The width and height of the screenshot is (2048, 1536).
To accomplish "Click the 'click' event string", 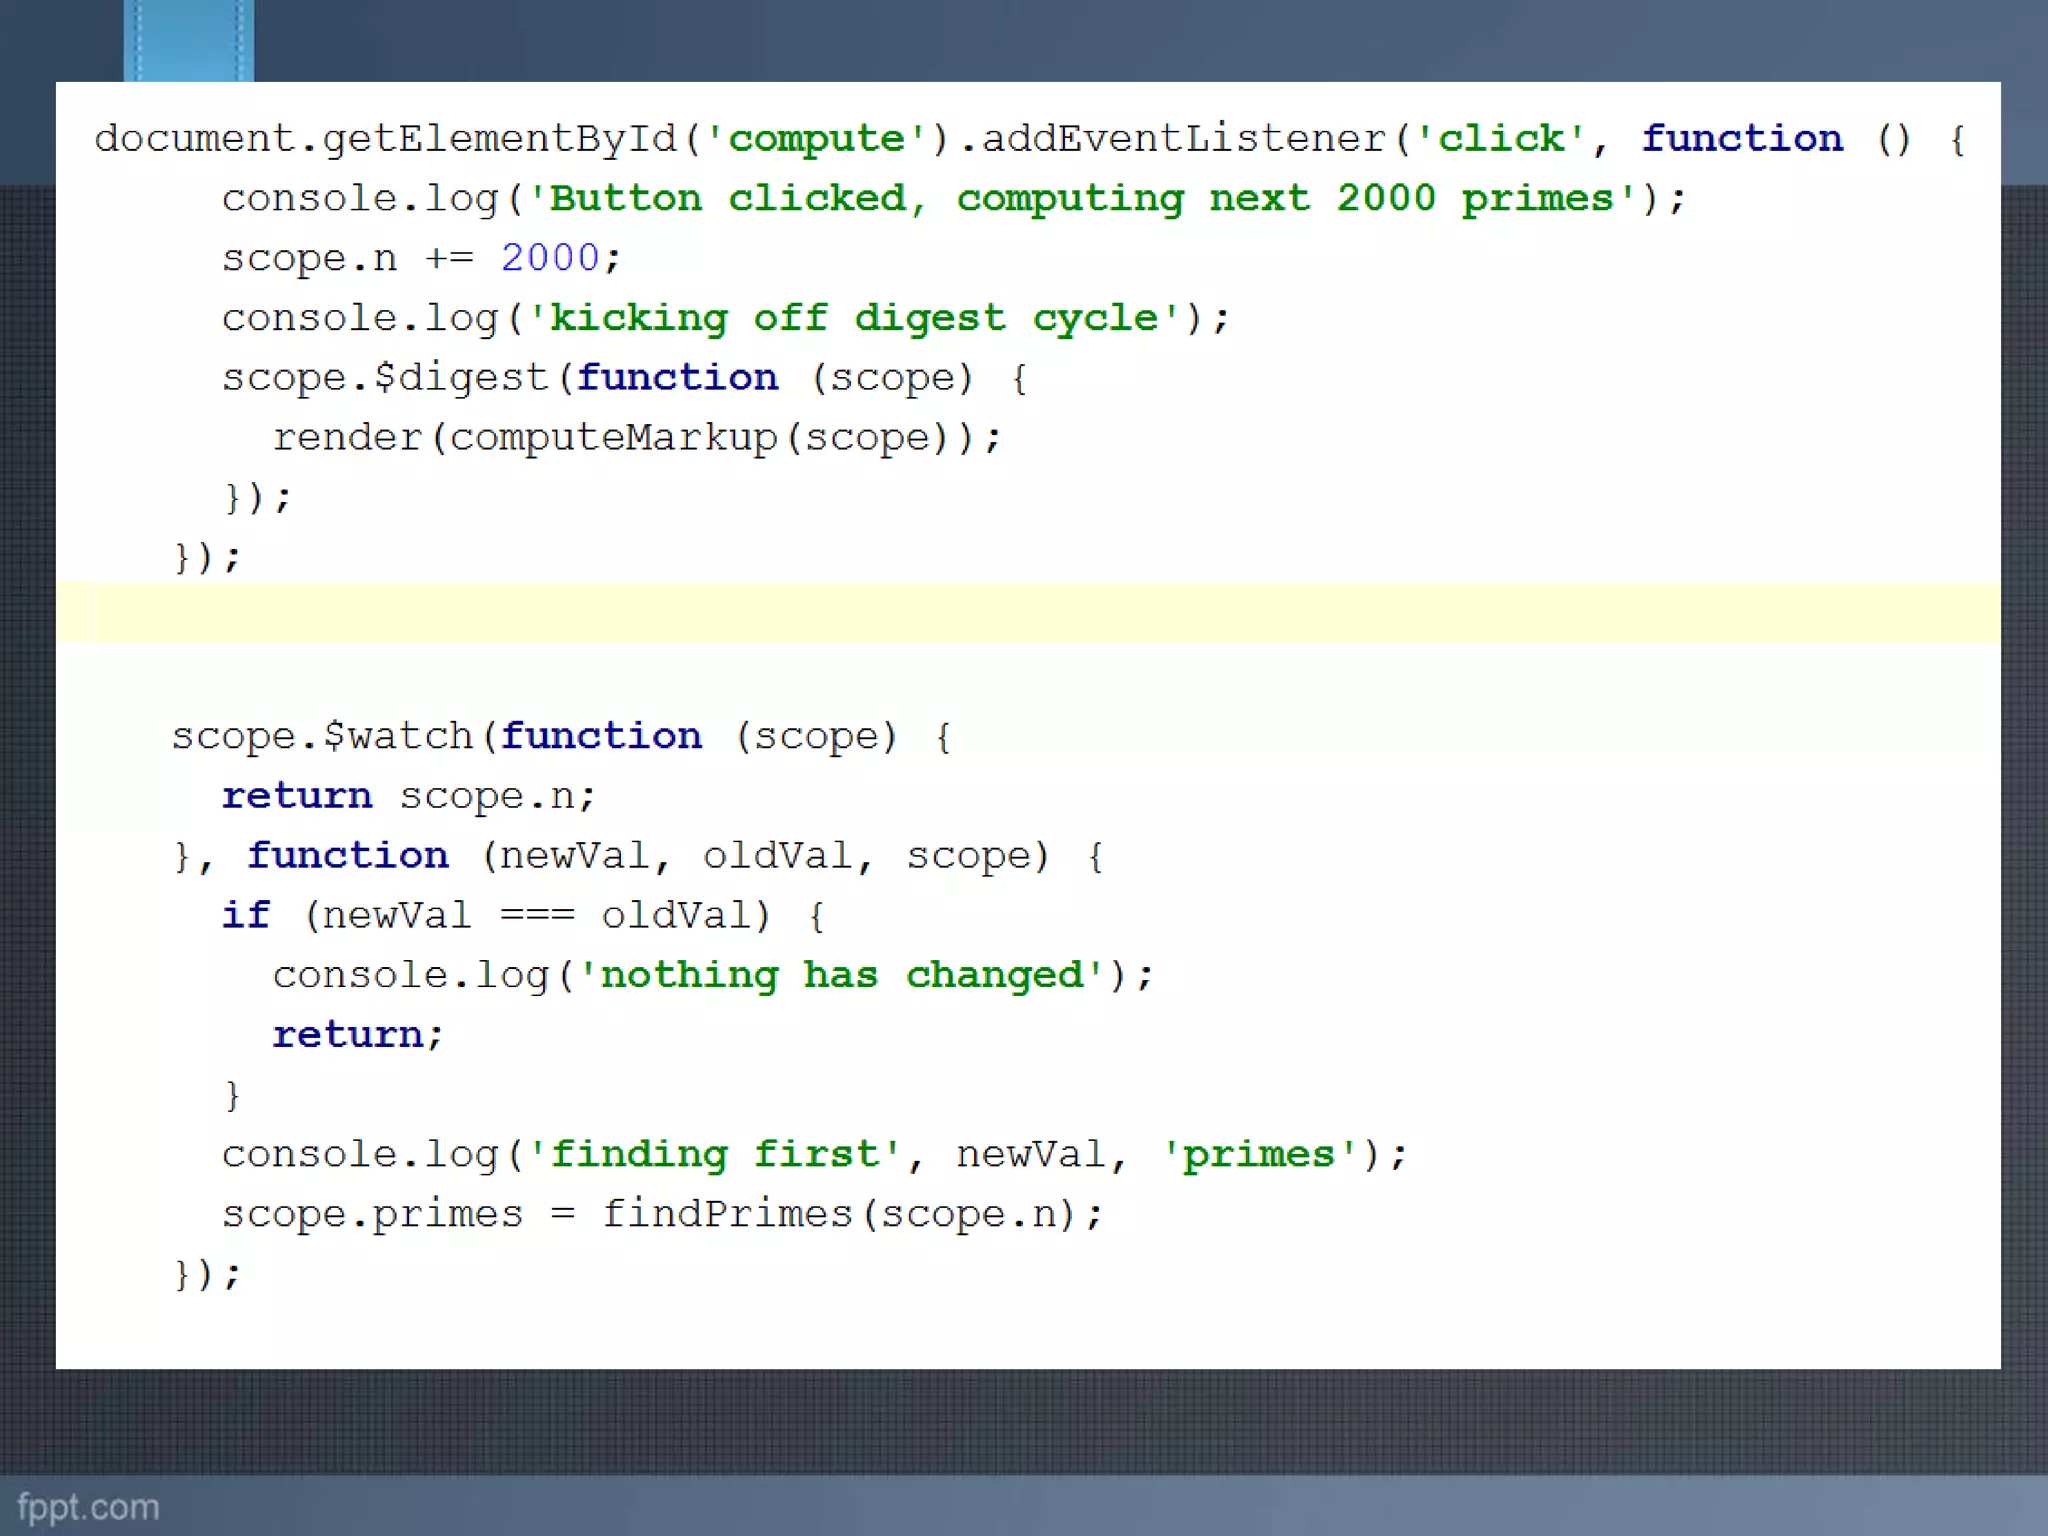I will click(1500, 139).
